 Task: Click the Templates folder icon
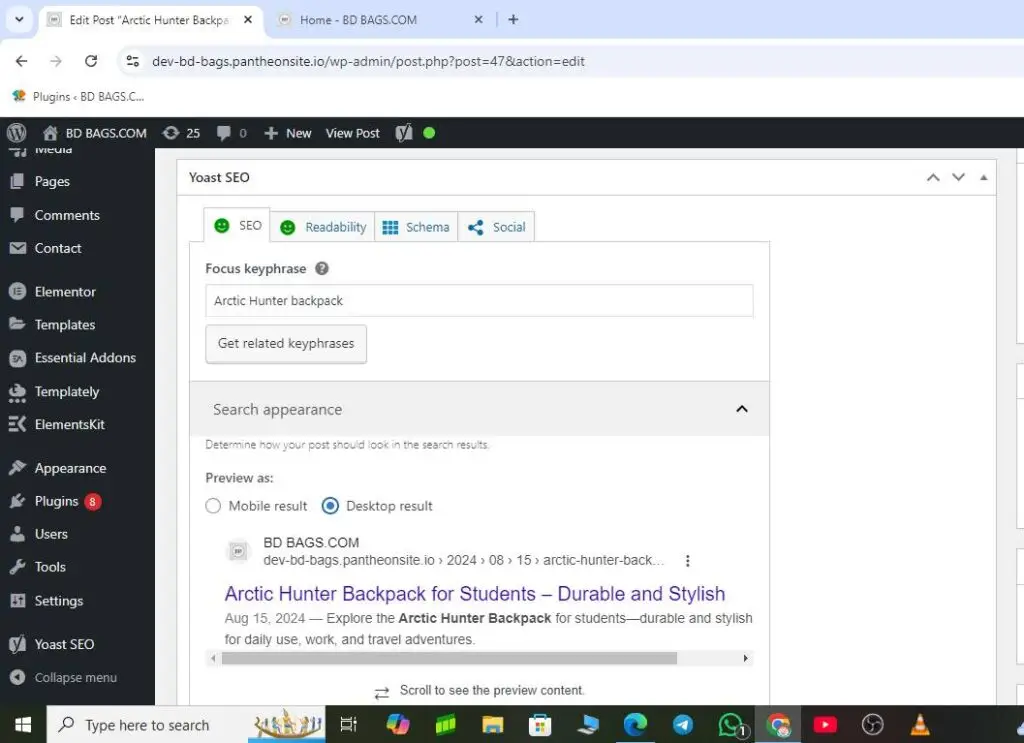18,324
